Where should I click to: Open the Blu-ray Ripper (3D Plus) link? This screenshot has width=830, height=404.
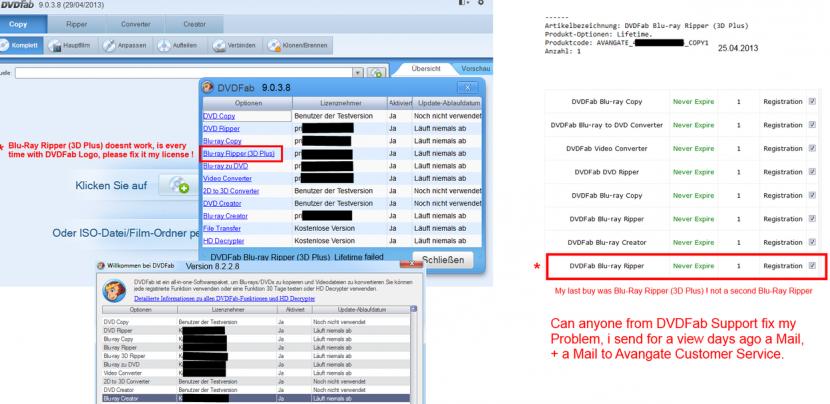coord(239,154)
